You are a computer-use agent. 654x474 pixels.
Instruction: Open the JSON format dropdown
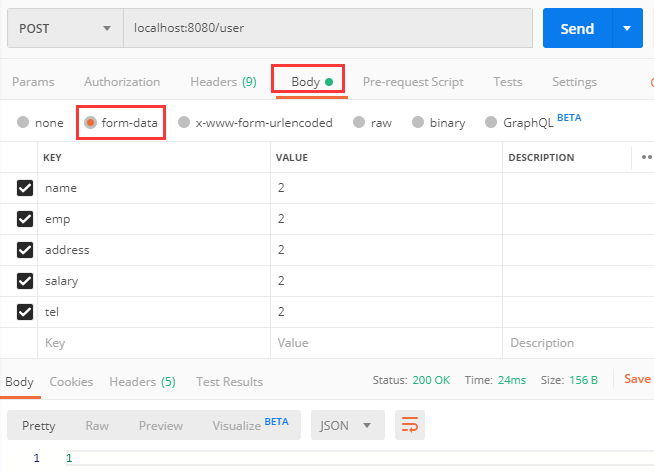pos(347,425)
